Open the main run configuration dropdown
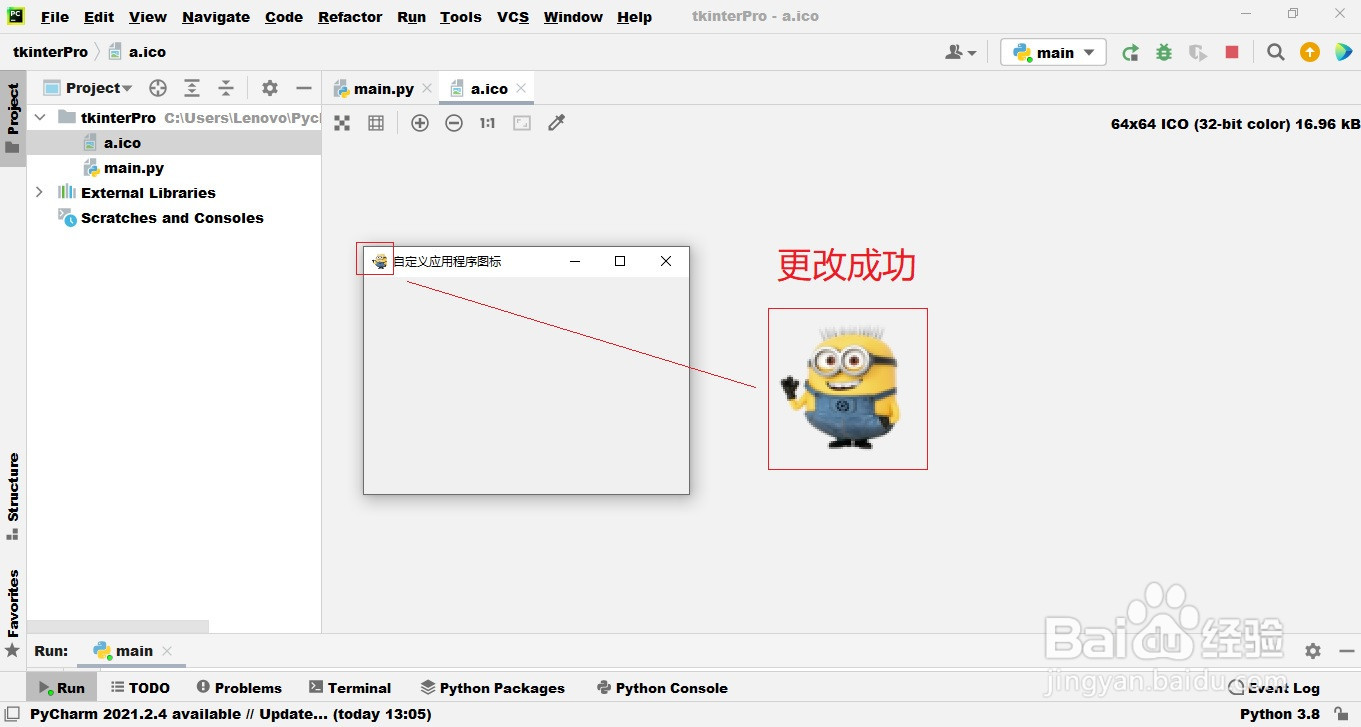The height and width of the screenshot is (727, 1361). pyautogui.click(x=1053, y=52)
